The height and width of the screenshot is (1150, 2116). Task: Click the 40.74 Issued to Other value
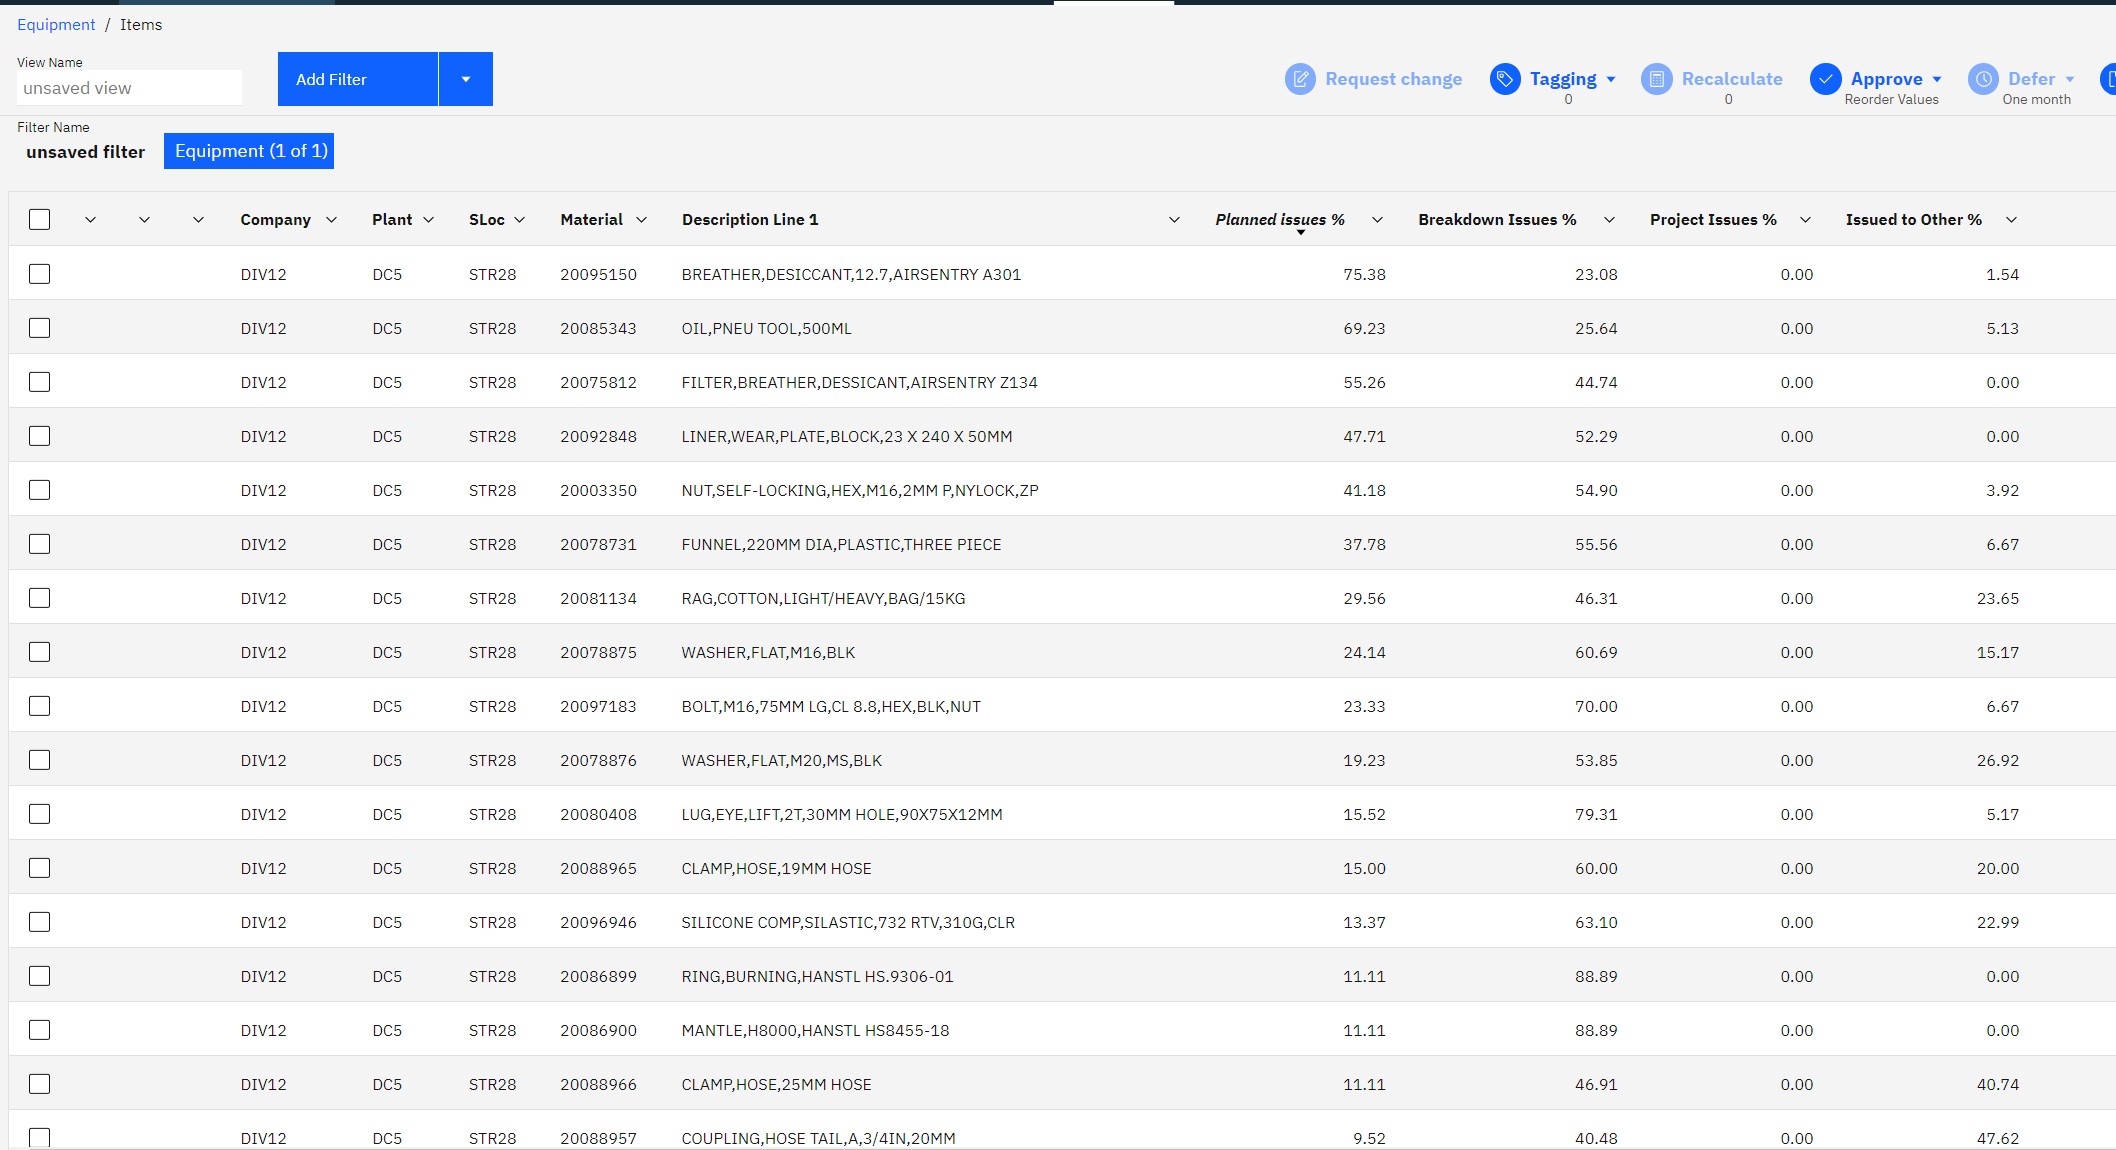[x=1998, y=1084]
